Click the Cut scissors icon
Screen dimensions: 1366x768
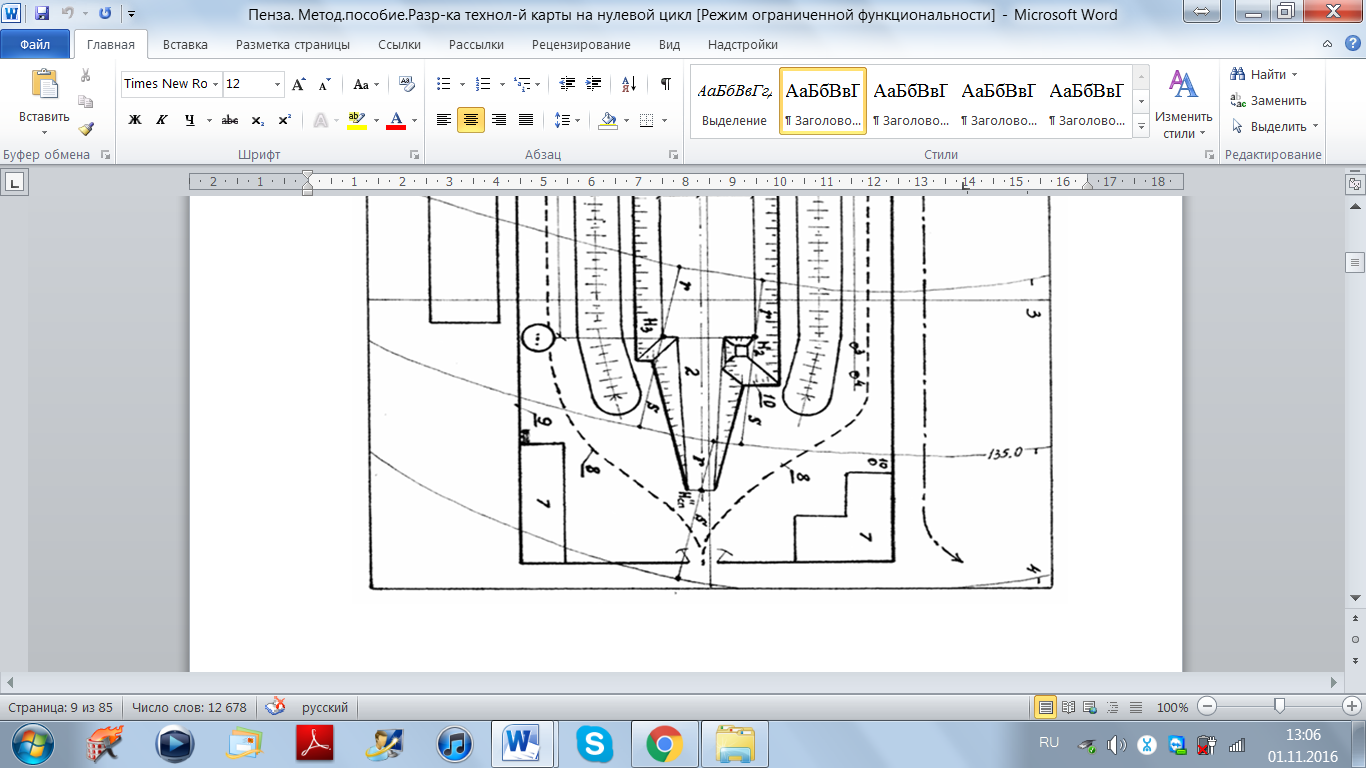pos(86,75)
